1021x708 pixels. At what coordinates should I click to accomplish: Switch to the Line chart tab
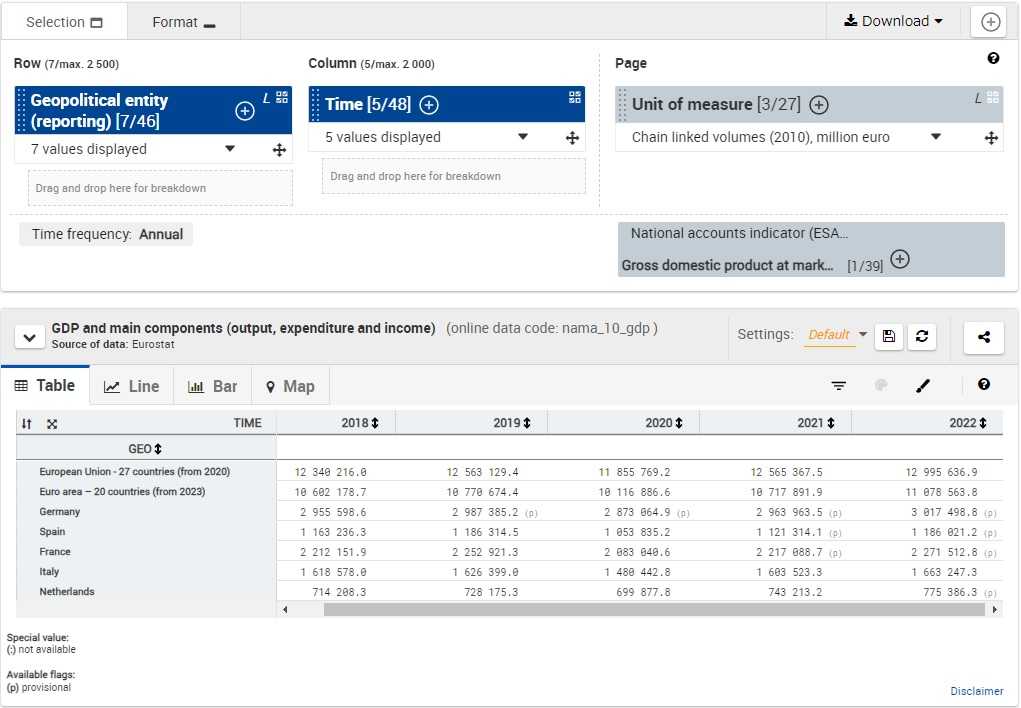pyautogui.click(x=132, y=387)
